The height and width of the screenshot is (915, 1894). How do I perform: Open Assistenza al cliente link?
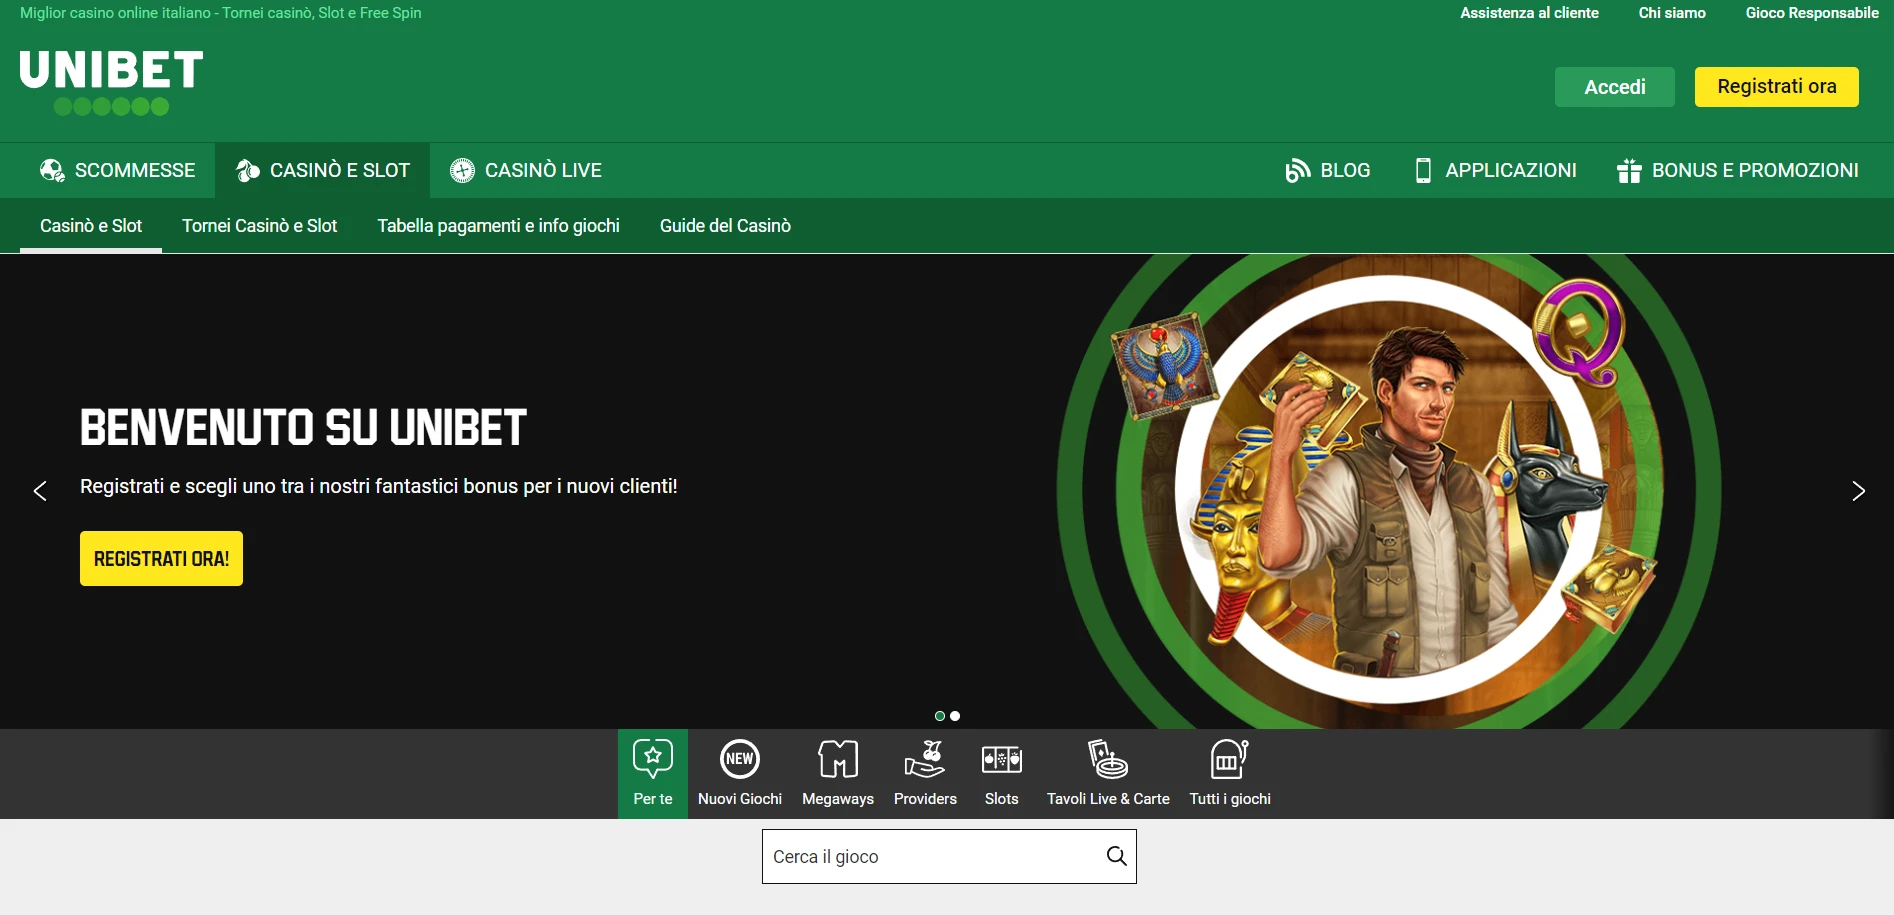click(x=1529, y=13)
